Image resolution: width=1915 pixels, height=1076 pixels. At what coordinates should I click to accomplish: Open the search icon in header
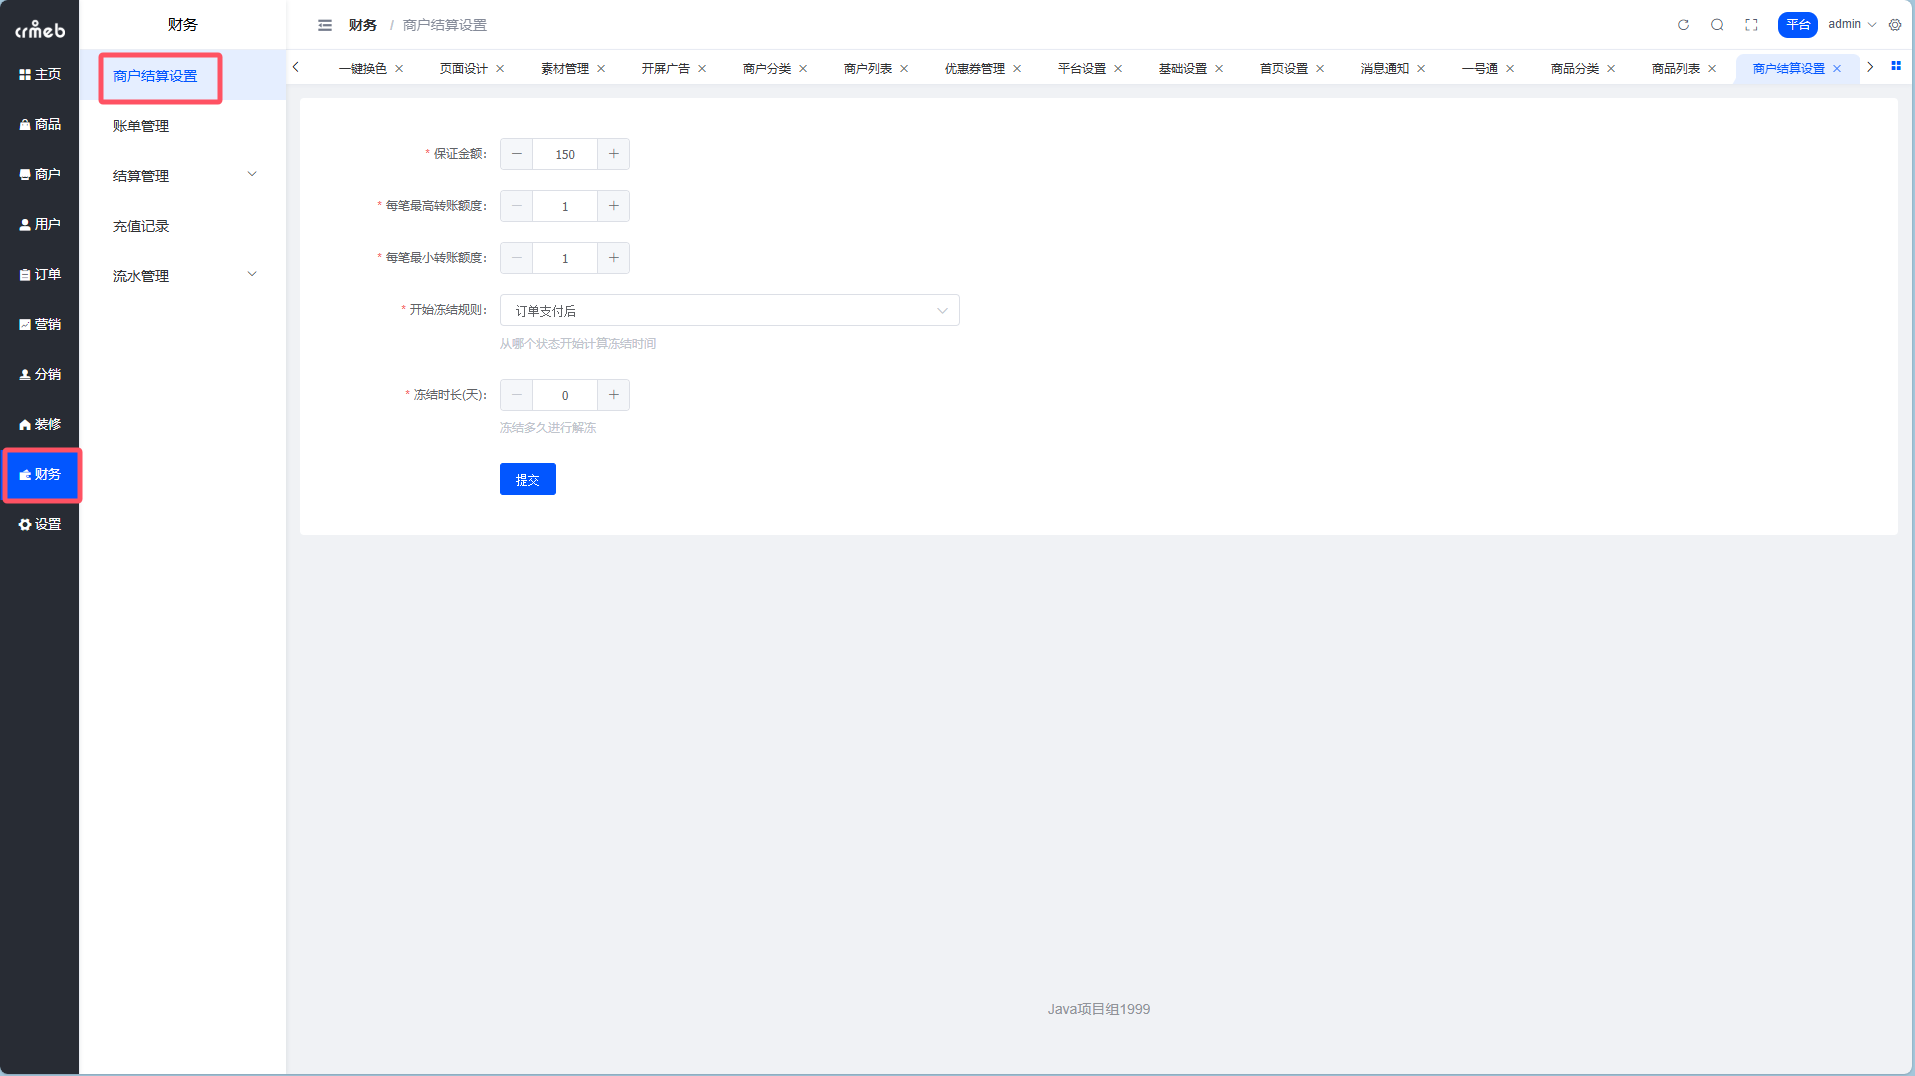point(1717,25)
